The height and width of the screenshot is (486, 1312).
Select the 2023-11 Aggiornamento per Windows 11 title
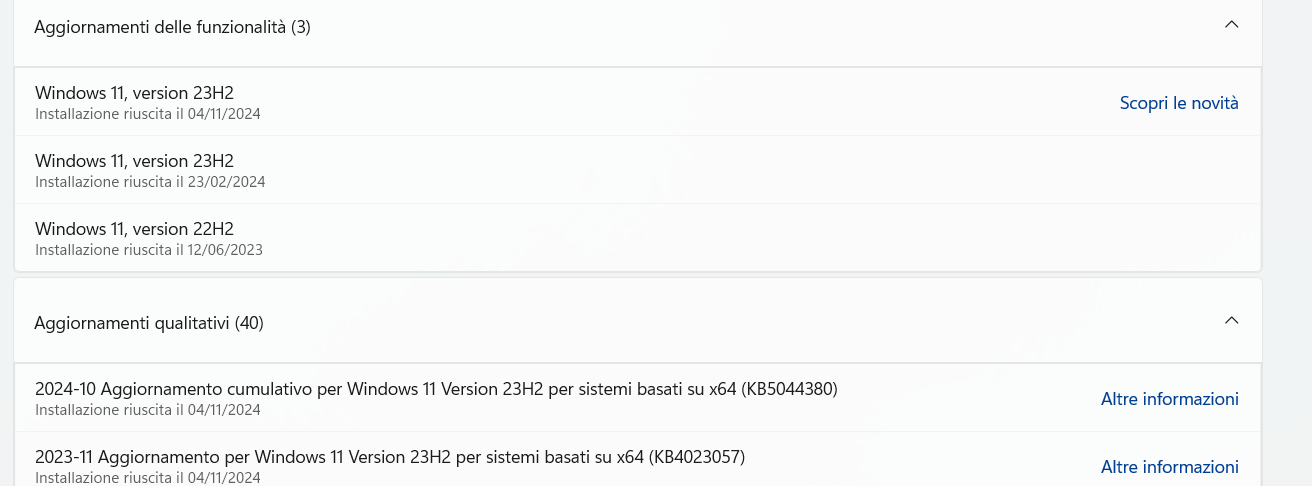tap(390, 457)
